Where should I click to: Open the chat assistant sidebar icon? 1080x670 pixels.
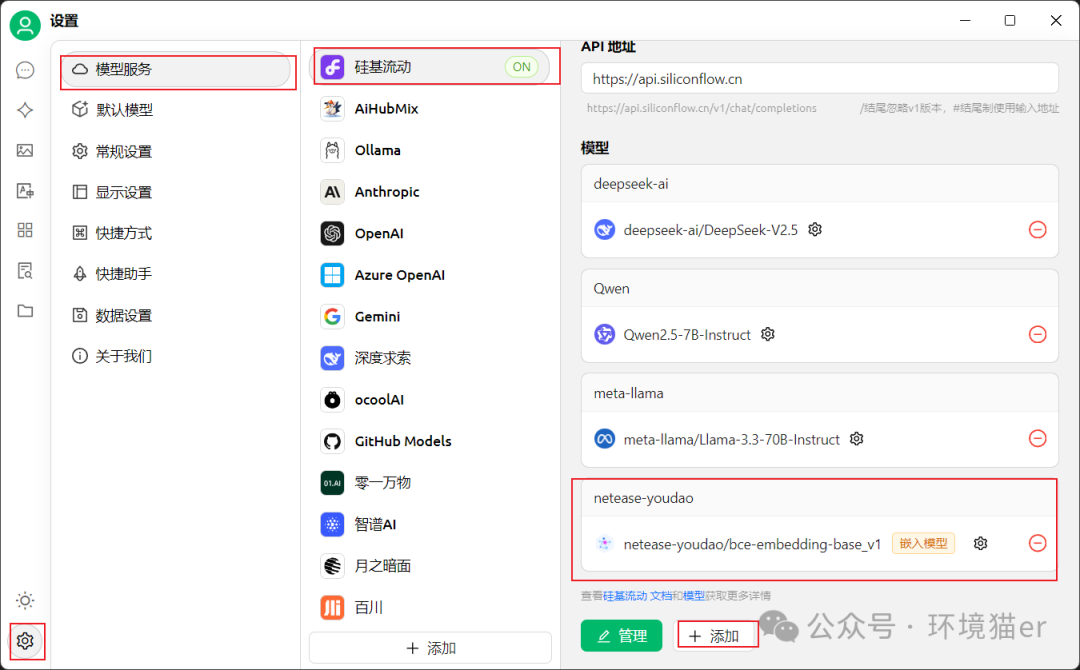click(25, 70)
